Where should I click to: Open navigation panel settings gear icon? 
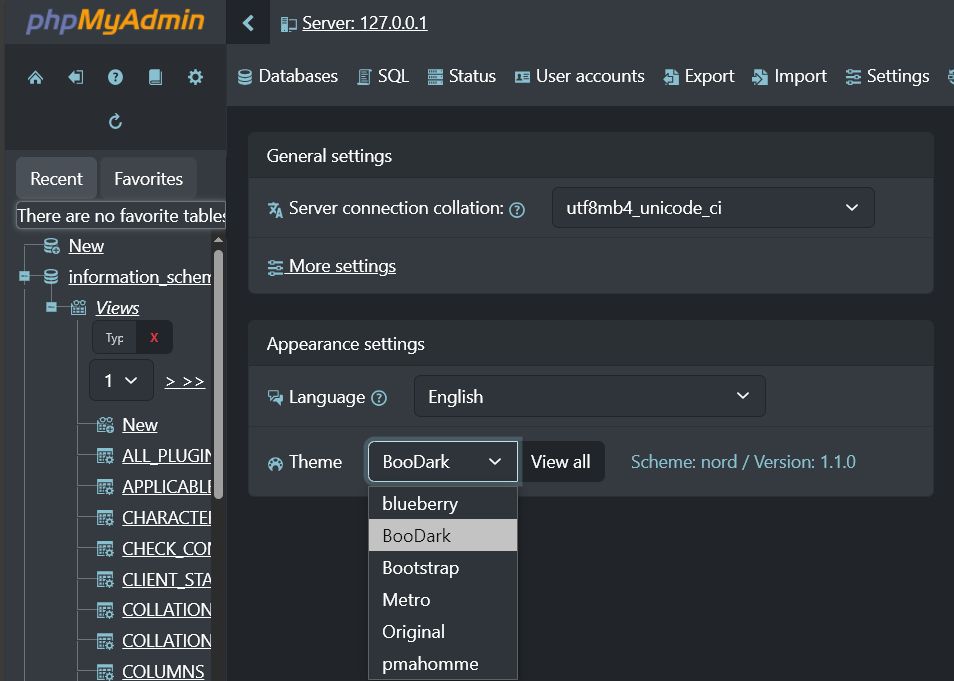(x=195, y=77)
